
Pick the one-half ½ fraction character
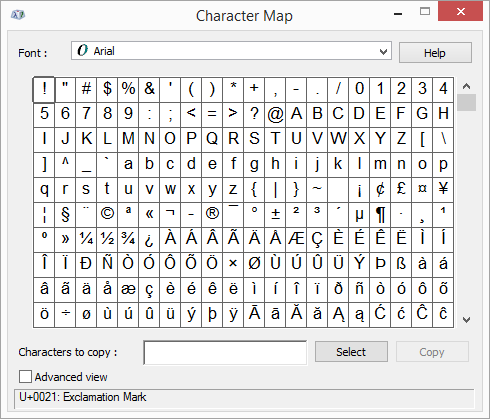107,240
